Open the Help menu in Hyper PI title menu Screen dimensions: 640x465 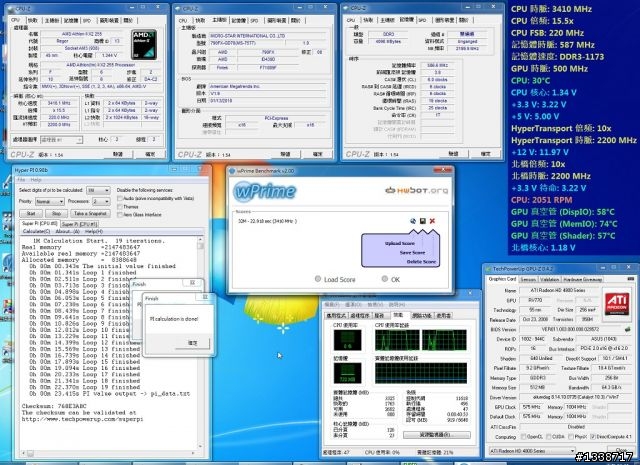[36, 180]
